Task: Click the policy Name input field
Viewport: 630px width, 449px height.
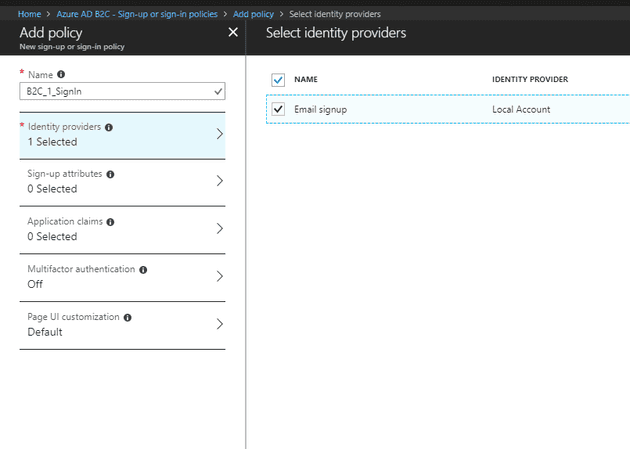Action: pos(122,92)
